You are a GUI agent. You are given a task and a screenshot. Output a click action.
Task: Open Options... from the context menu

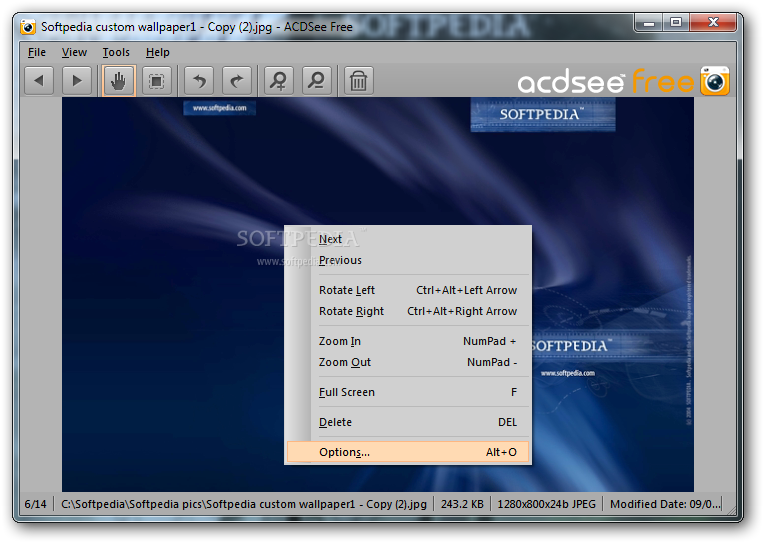click(408, 452)
